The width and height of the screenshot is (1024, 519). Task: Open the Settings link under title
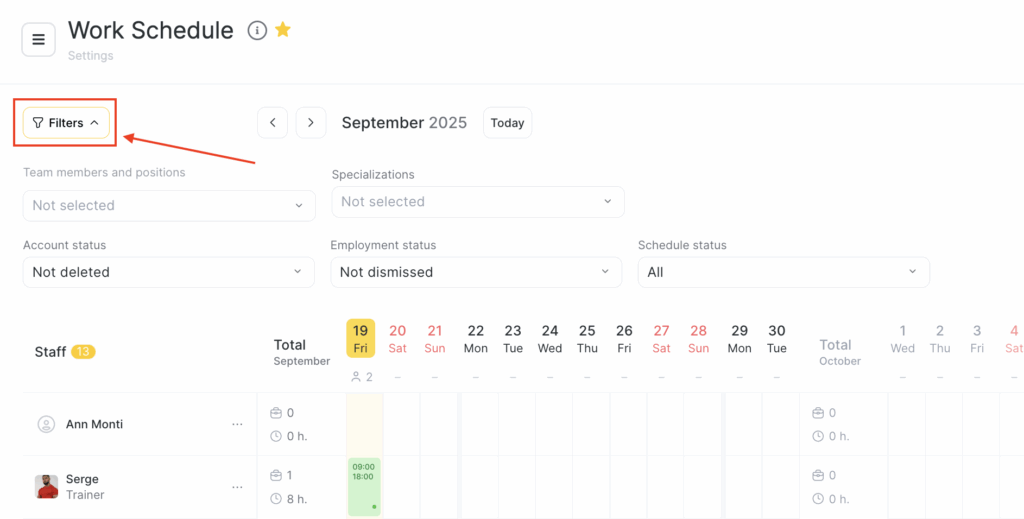pos(90,56)
